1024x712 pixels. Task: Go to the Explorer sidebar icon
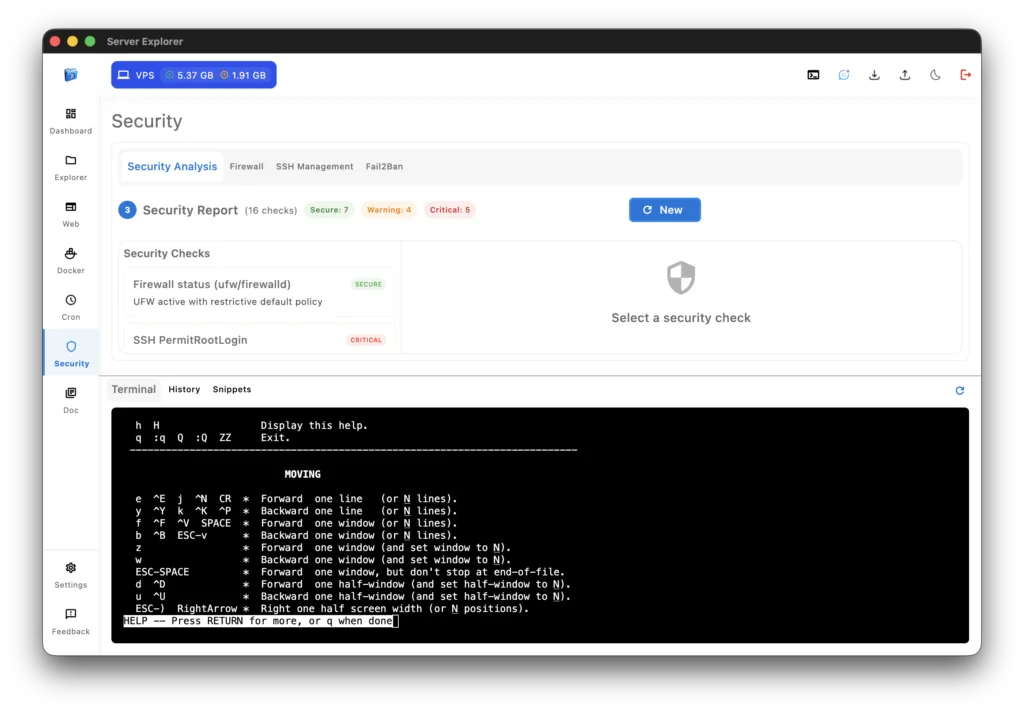coord(70,167)
